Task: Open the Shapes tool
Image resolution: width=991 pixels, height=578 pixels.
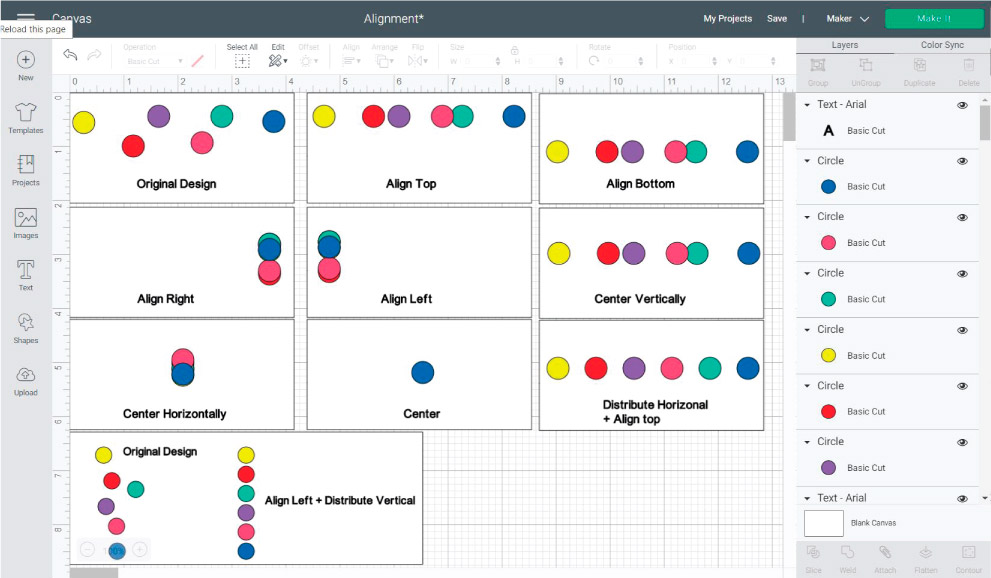Action: pyautogui.click(x=25, y=323)
